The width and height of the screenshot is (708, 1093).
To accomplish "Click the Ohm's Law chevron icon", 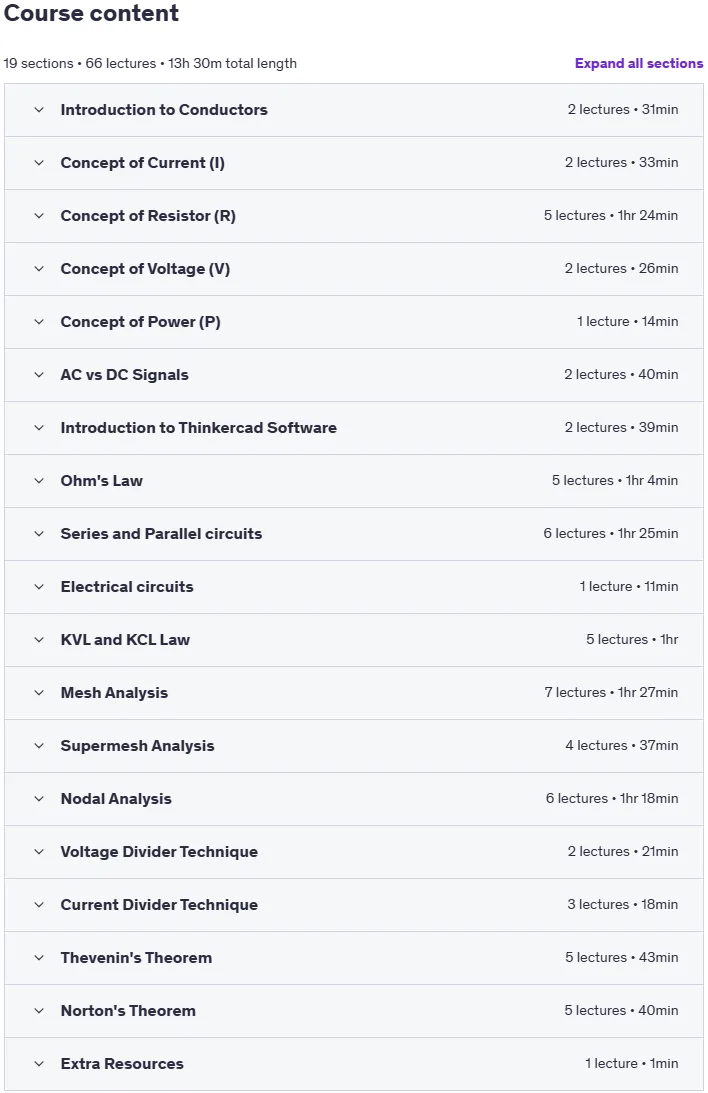I will click(39, 481).
